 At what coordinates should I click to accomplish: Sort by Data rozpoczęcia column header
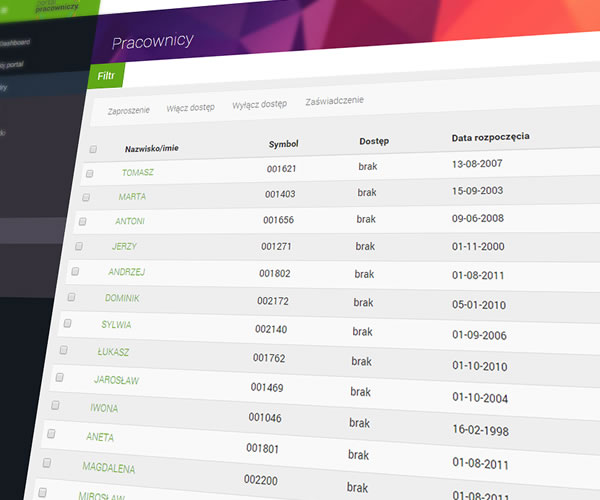coord(491,137)
